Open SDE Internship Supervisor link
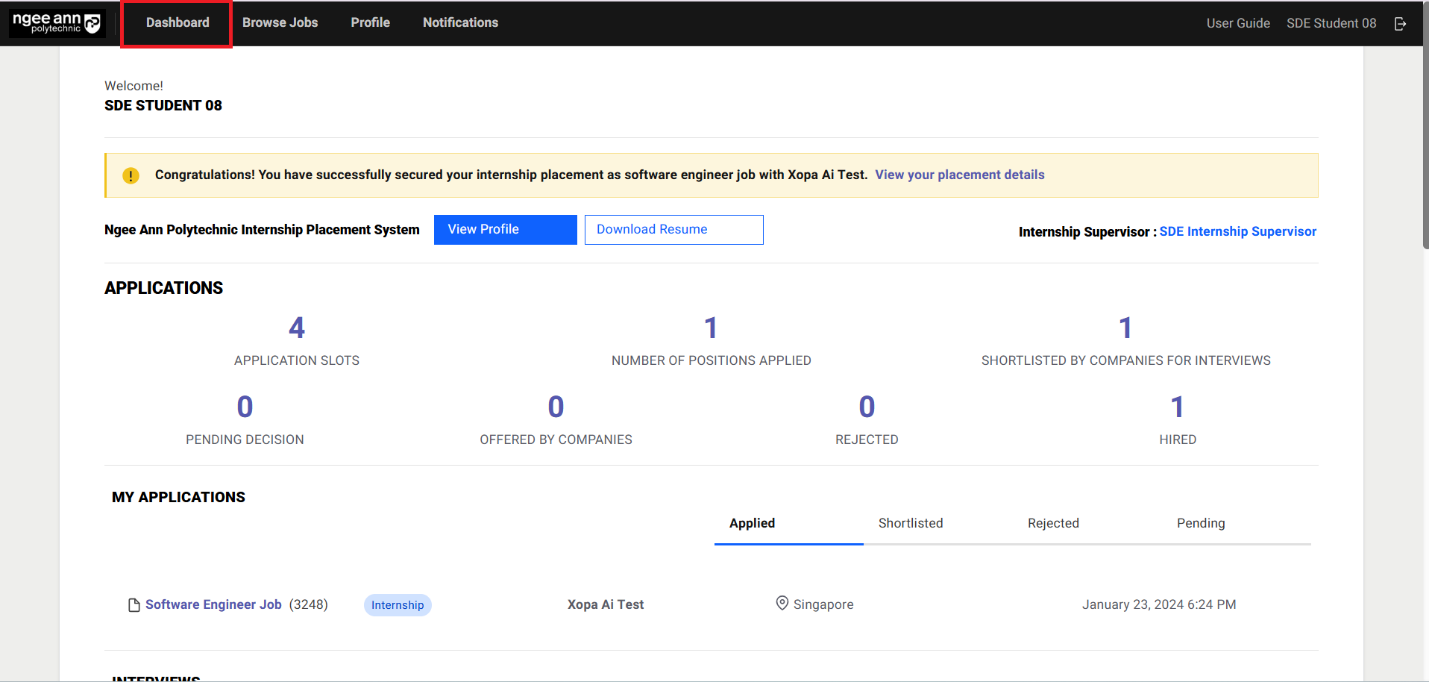1429x682 pixels. pos(1237,232)
